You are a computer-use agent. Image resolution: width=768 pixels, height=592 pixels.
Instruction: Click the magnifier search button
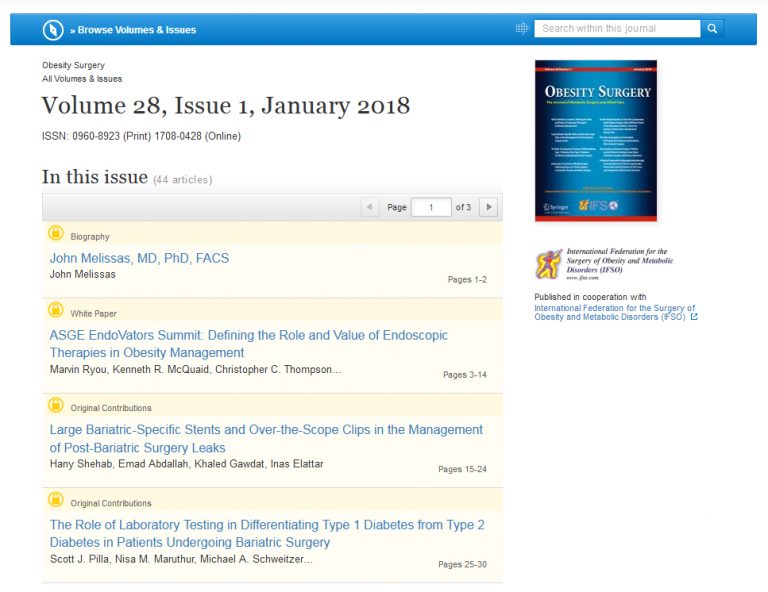coord(712,29)
